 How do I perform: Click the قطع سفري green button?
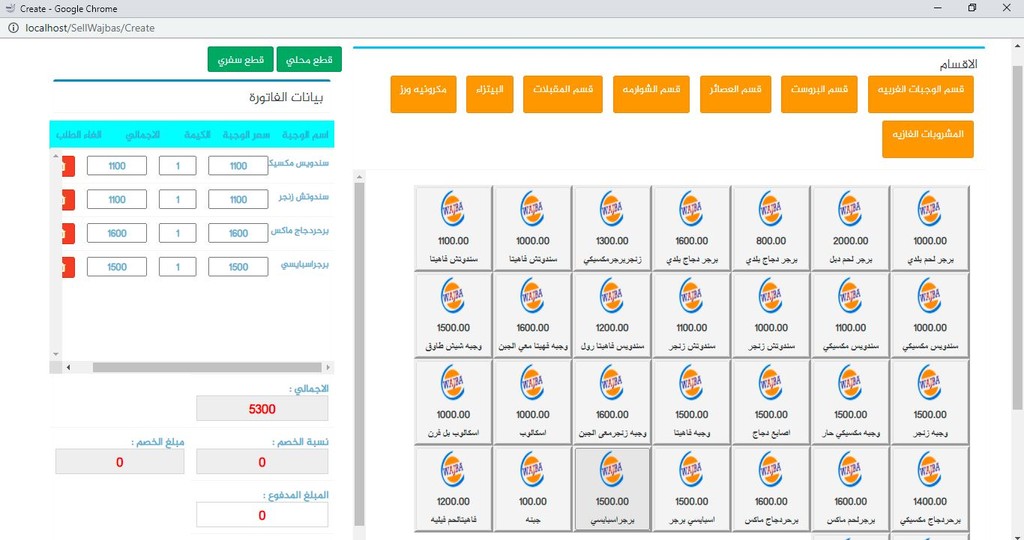coord(240,59)
